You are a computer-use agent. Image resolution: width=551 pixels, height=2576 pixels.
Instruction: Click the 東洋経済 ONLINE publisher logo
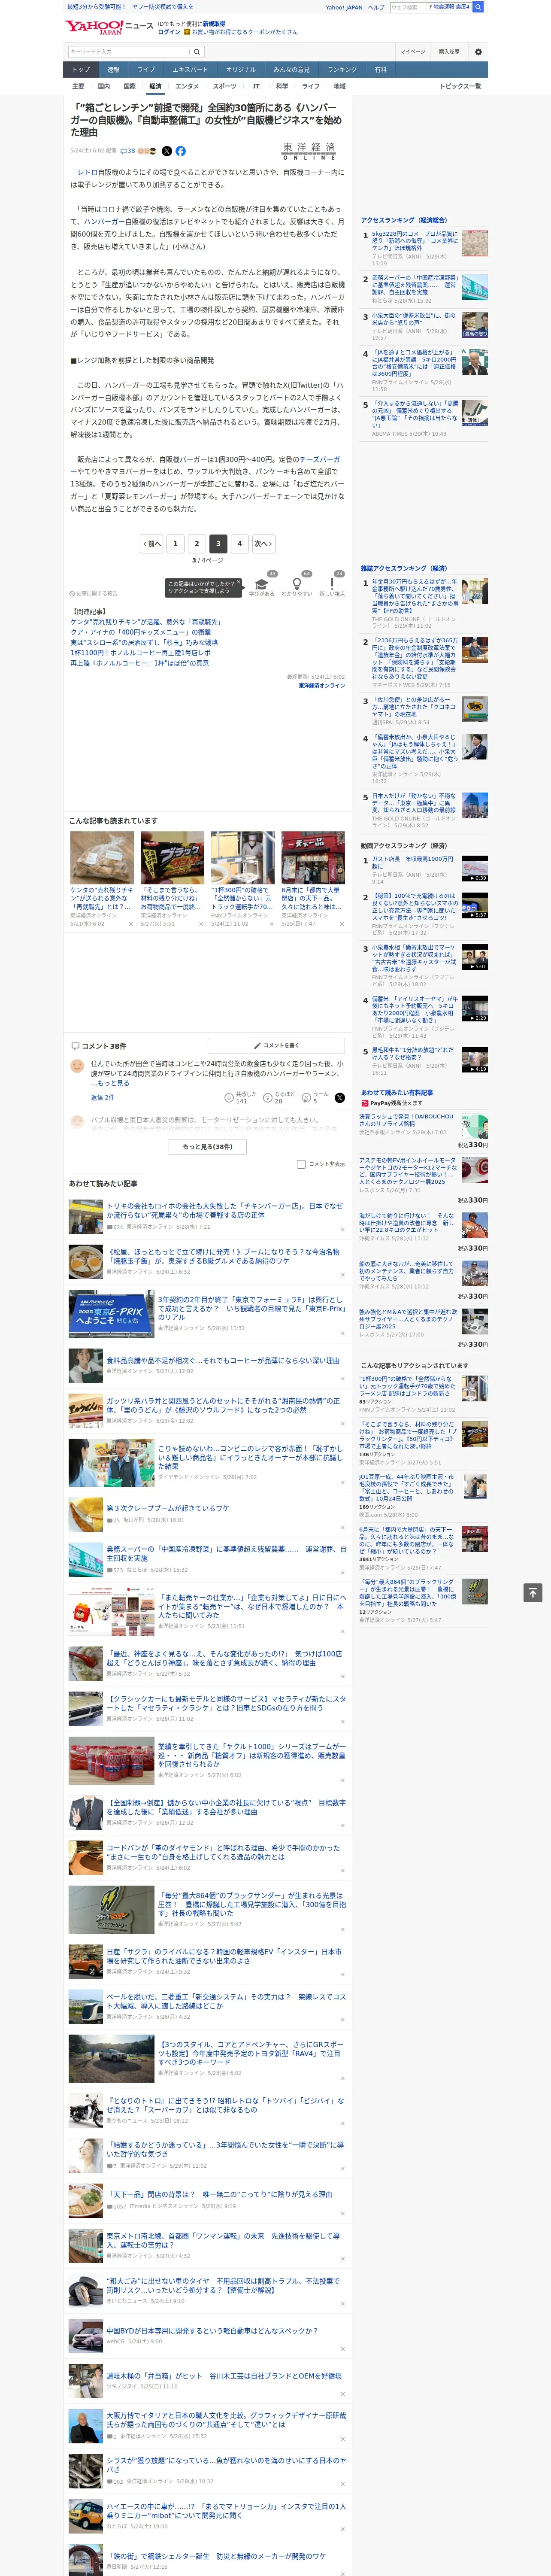308,151
